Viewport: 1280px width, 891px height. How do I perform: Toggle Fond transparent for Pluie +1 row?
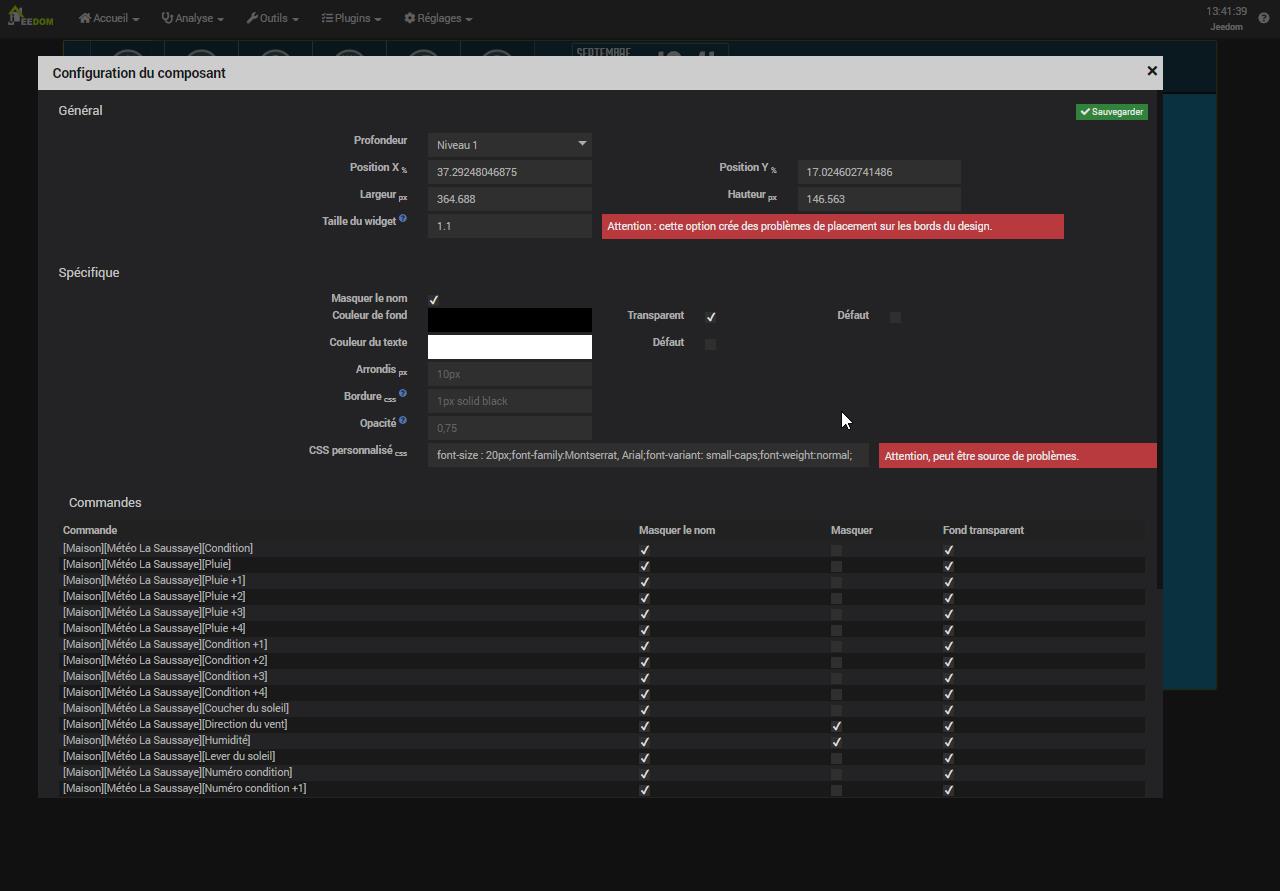click(949, 582)
